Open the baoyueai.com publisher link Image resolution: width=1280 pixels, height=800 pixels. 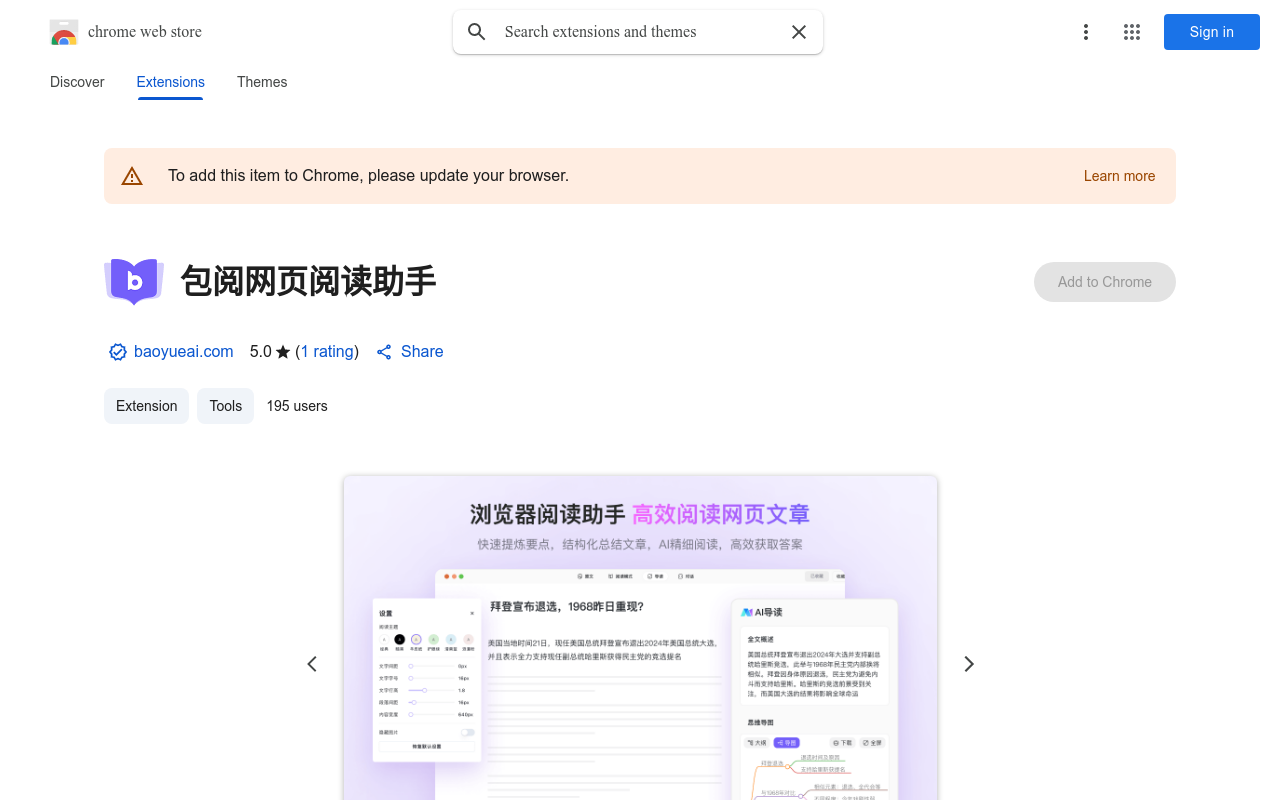(x=184, y=352)
